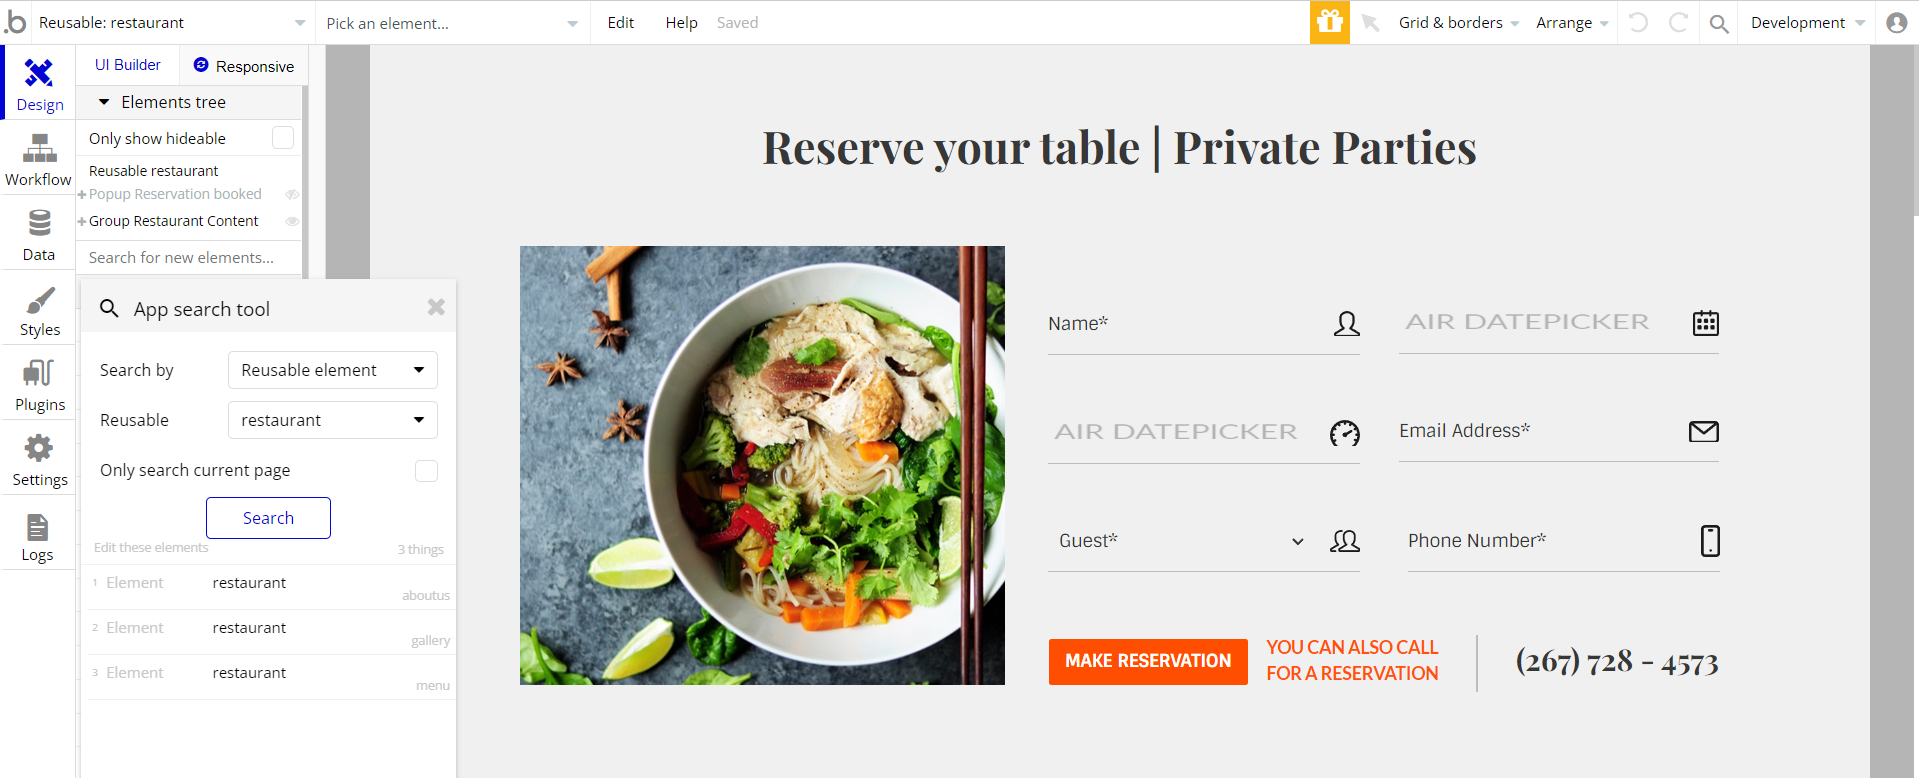Open the Reusable restaurant dropdown

coord(332,420)
